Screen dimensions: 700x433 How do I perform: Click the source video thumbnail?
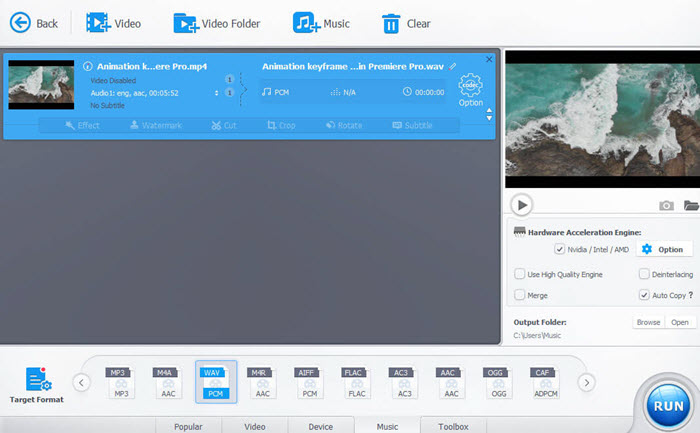pos(41,85)
